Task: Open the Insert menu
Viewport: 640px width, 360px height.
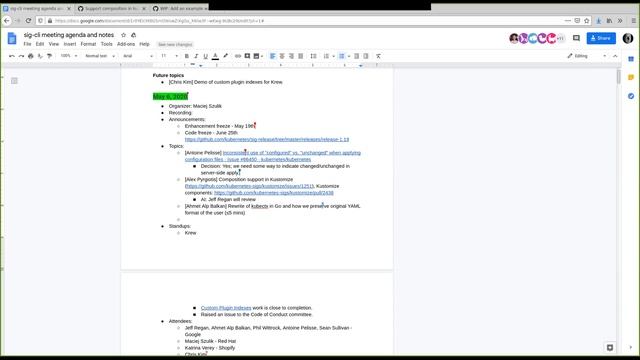Action: tap(70, 44)
